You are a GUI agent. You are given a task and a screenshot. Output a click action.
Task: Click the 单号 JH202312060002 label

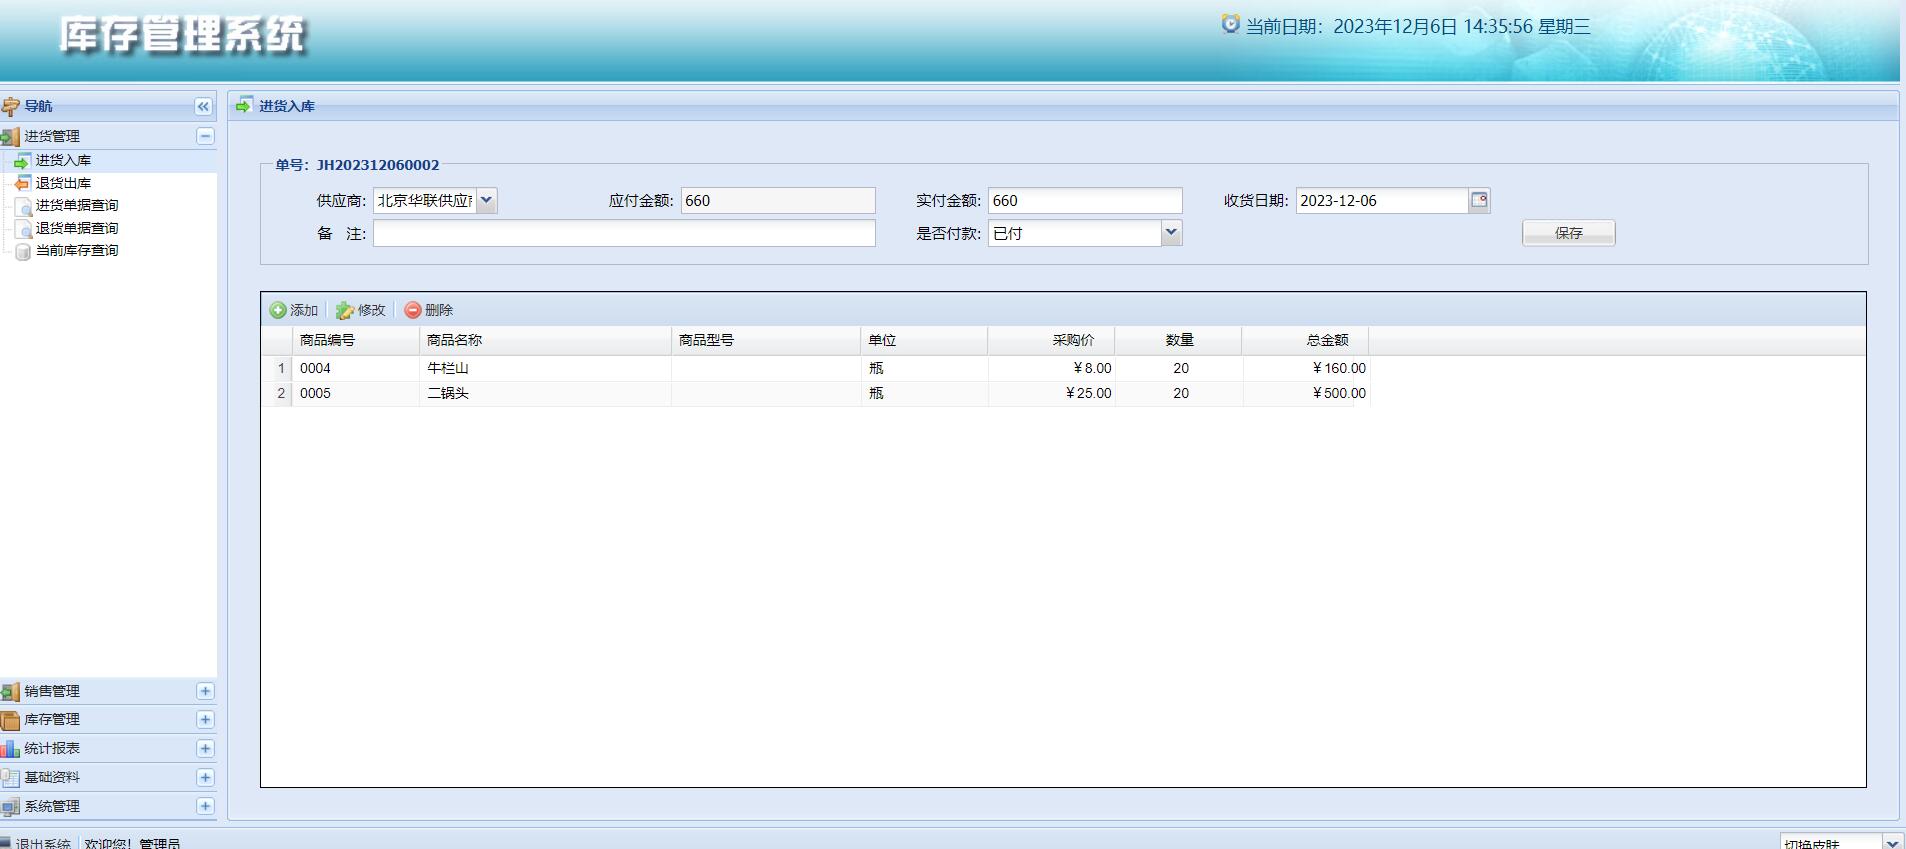click(x=357, y=165)
